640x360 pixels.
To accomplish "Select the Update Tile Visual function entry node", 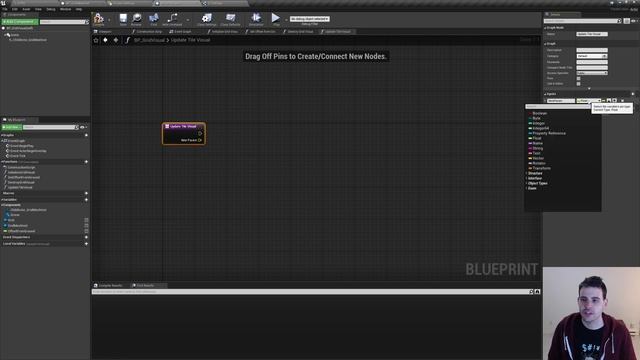I will point(184,133).
